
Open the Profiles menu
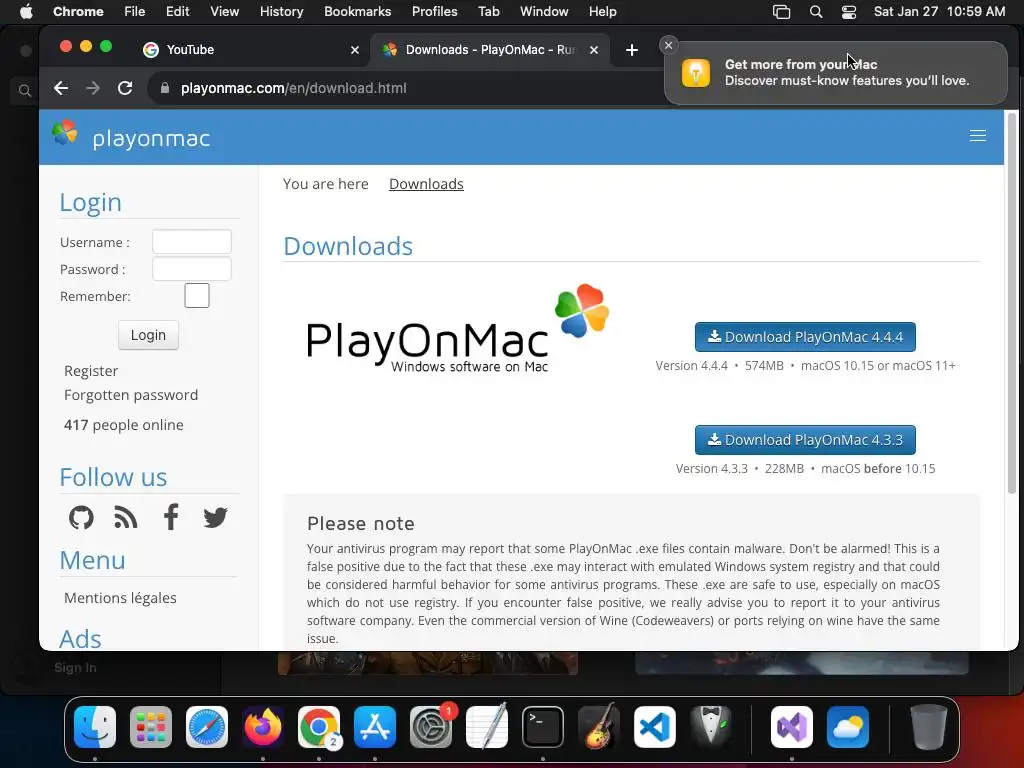pos(434,12)
